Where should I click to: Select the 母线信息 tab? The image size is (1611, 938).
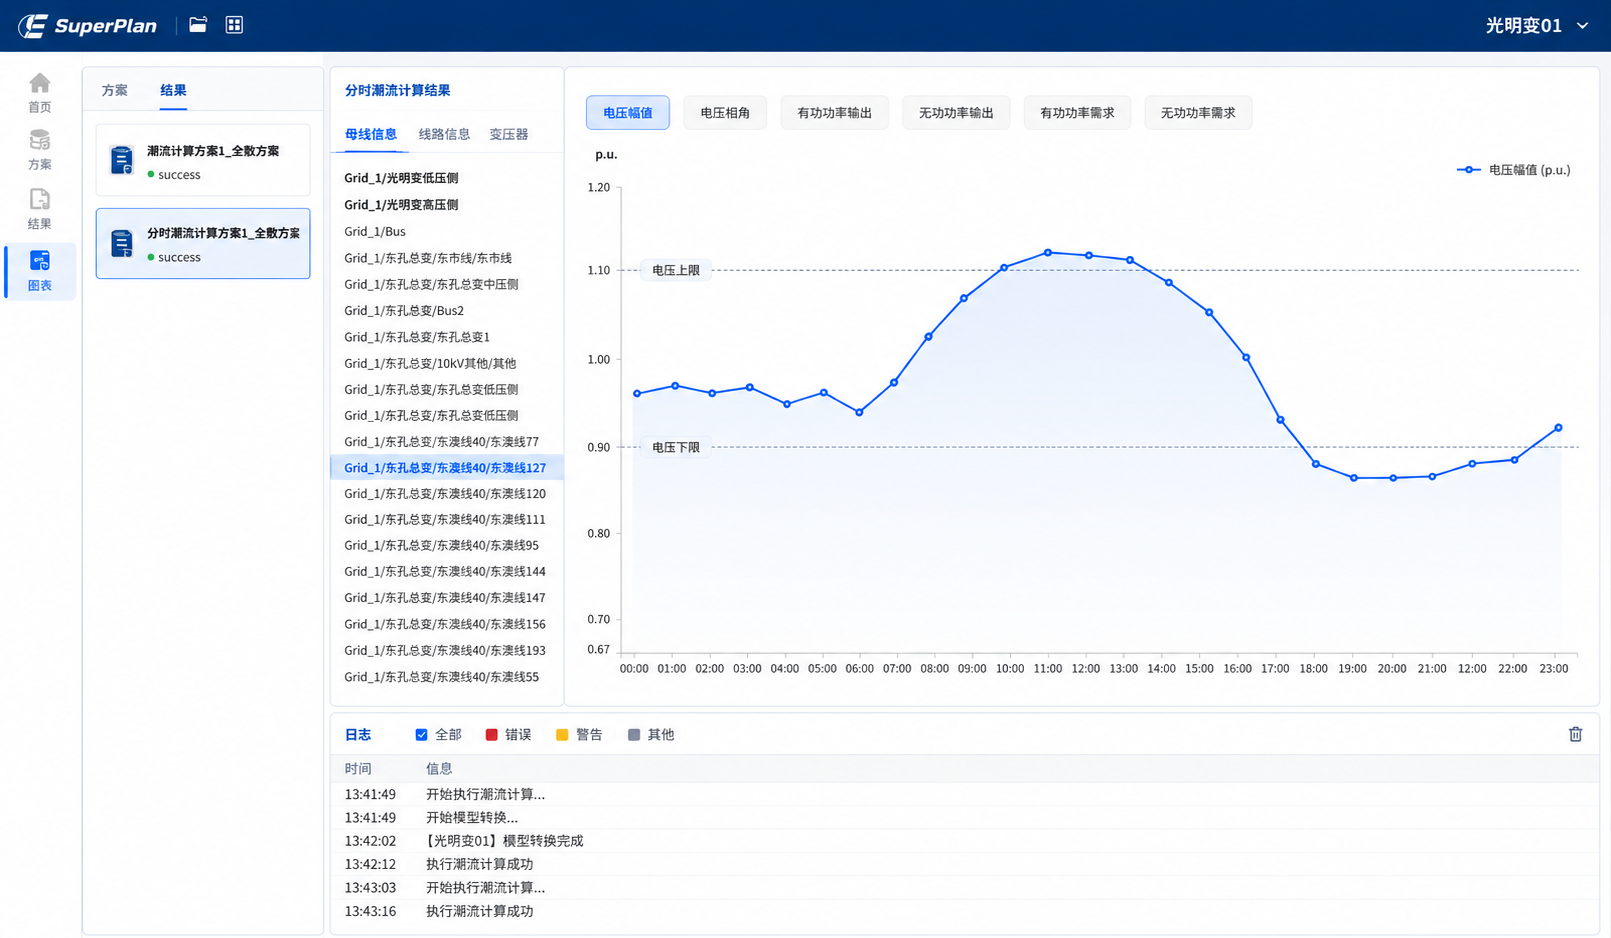[x=371, y=134]
